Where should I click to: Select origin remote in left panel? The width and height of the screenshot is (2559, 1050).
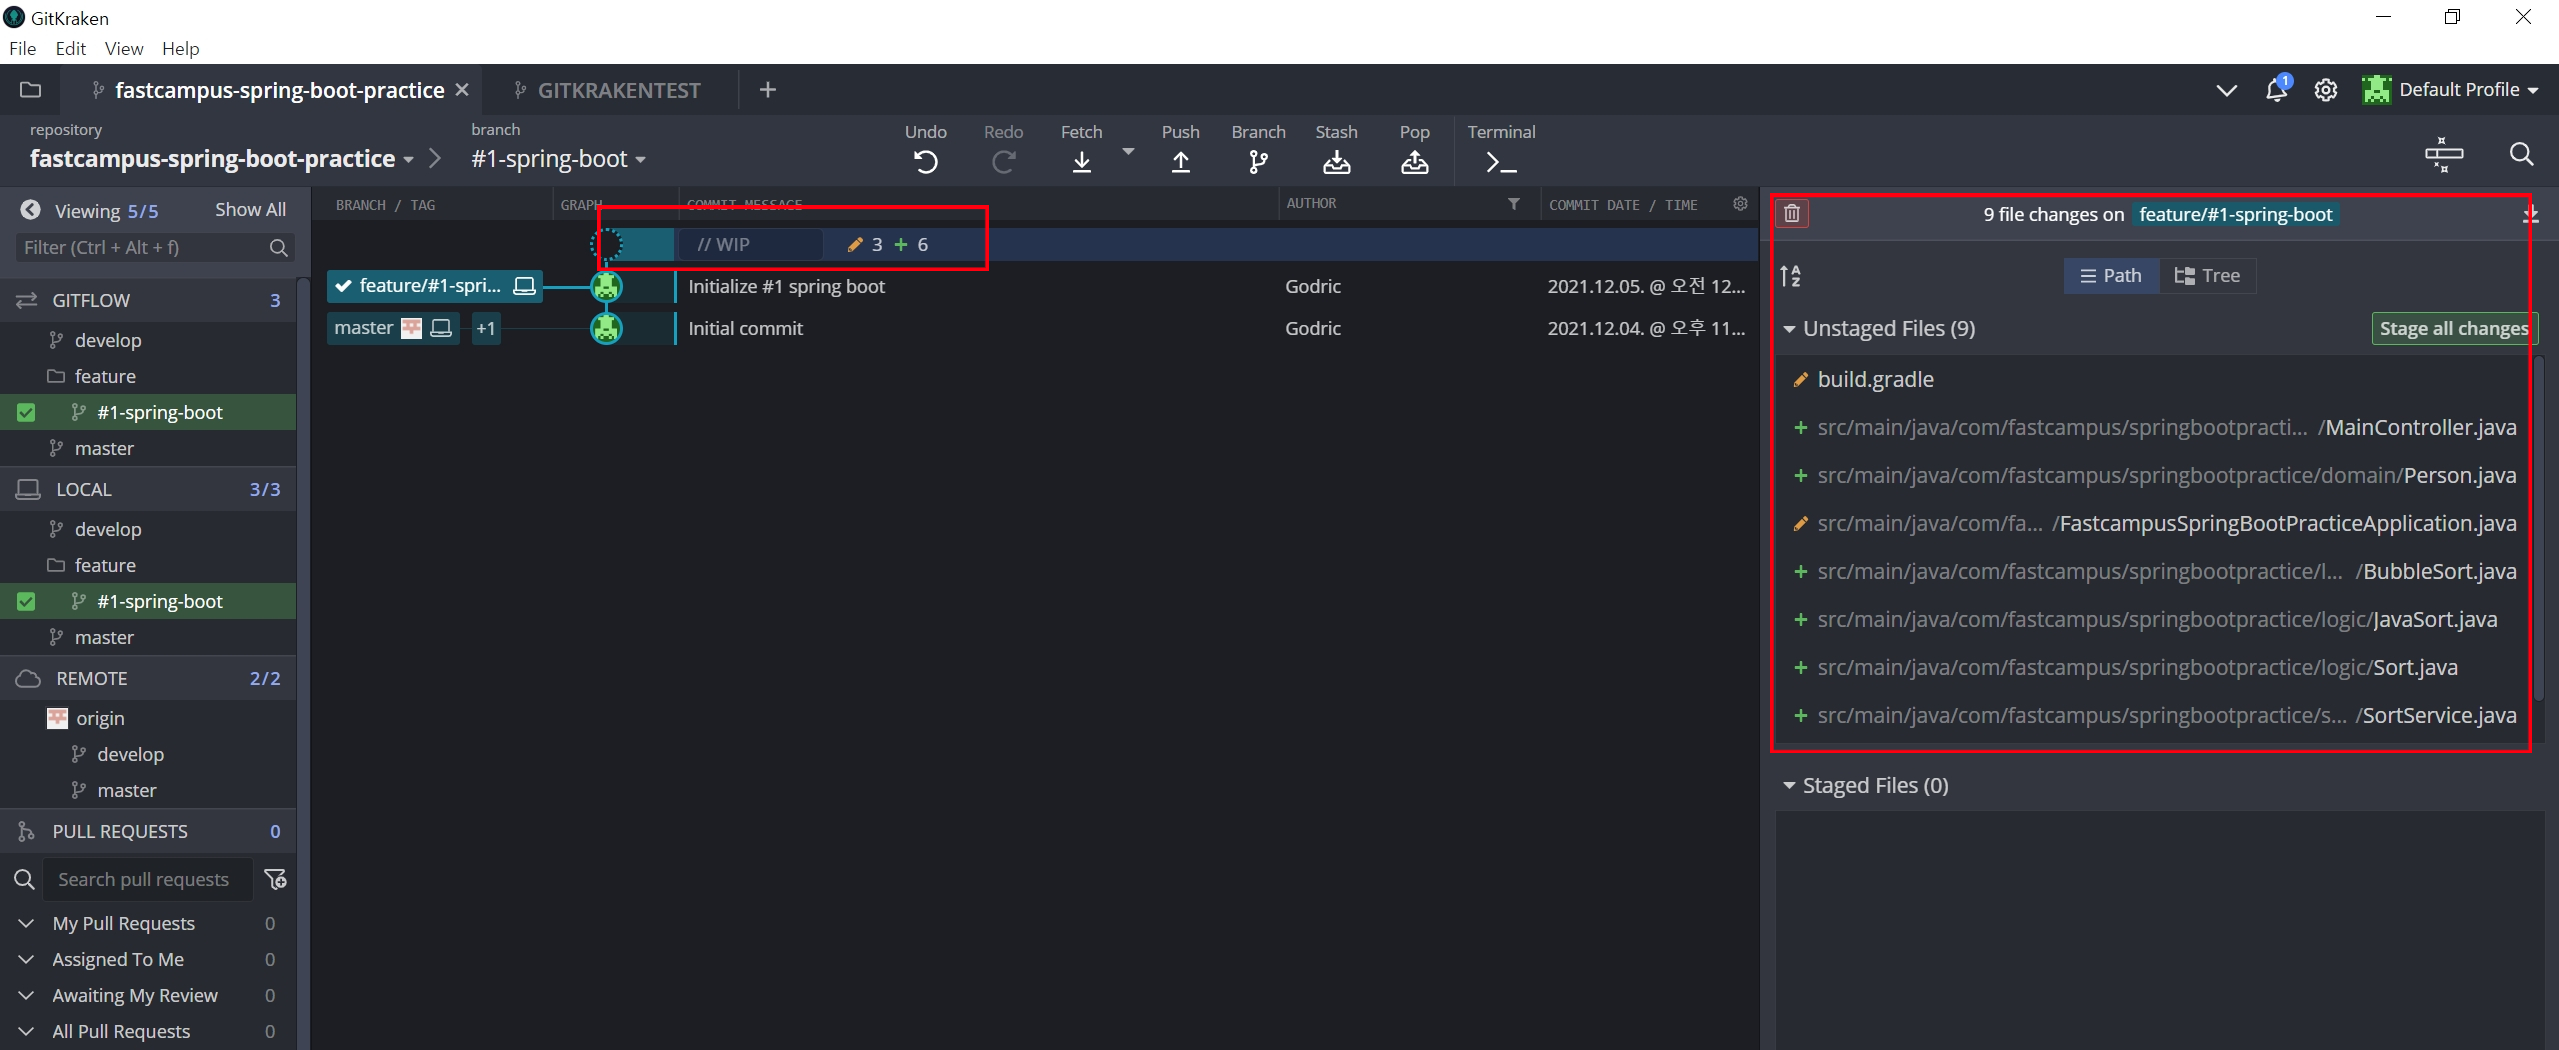click(x=100, y=718)
